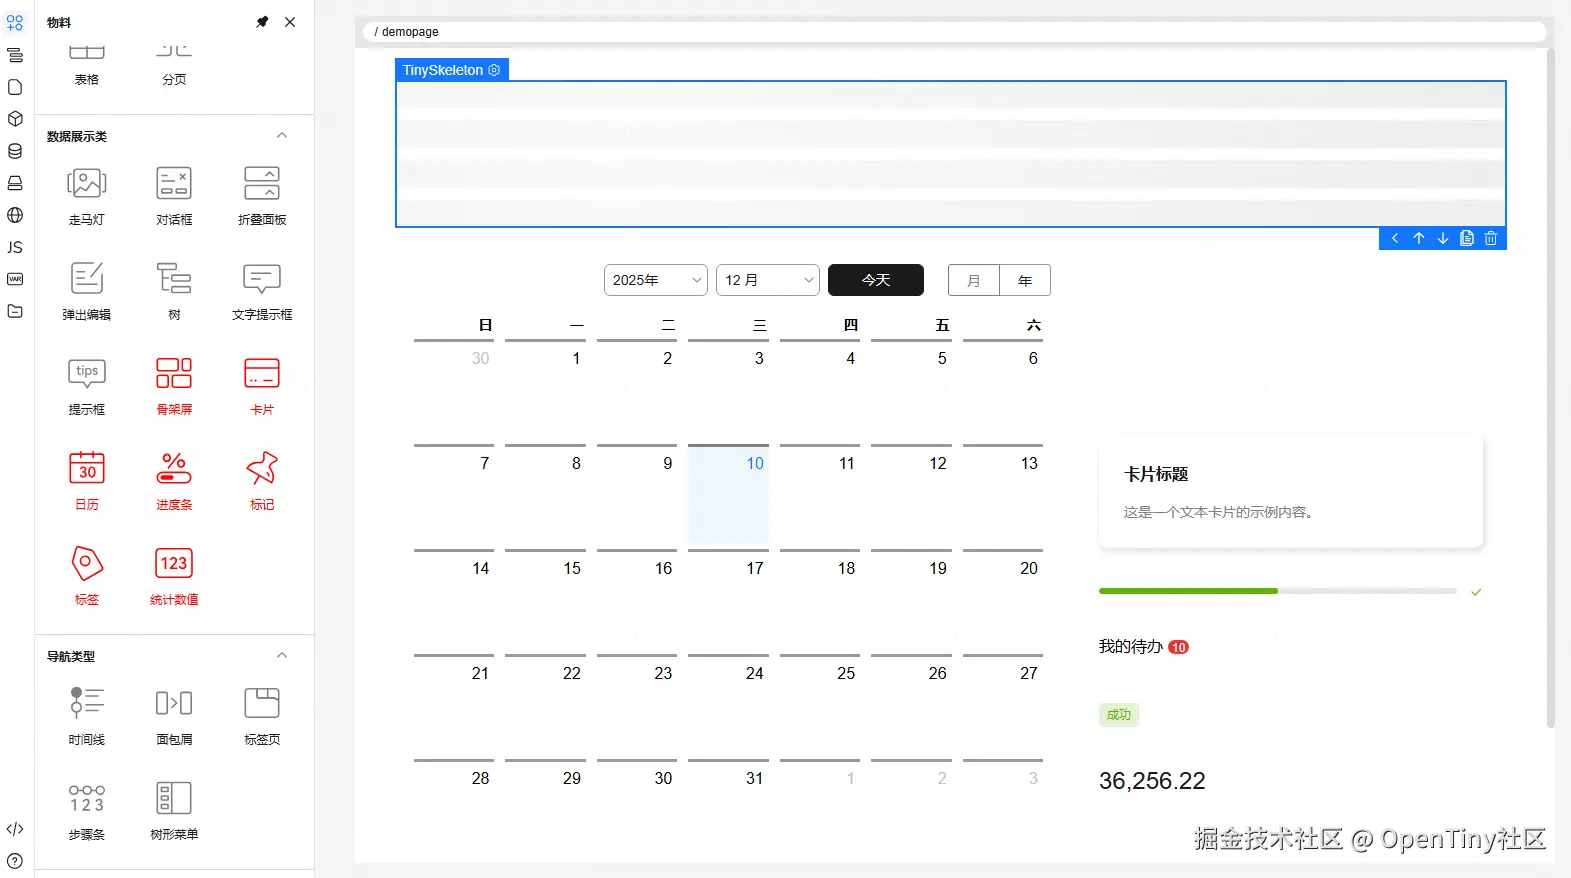Screen dimensions: 1571x878
Task: Select calendar date 17
Action: click(x=728, y=600)
